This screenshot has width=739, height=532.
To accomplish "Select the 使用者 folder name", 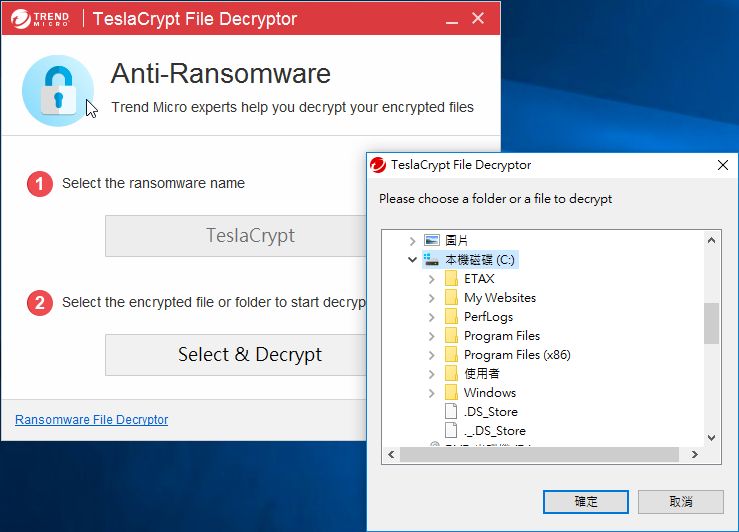I will point(481,374).
